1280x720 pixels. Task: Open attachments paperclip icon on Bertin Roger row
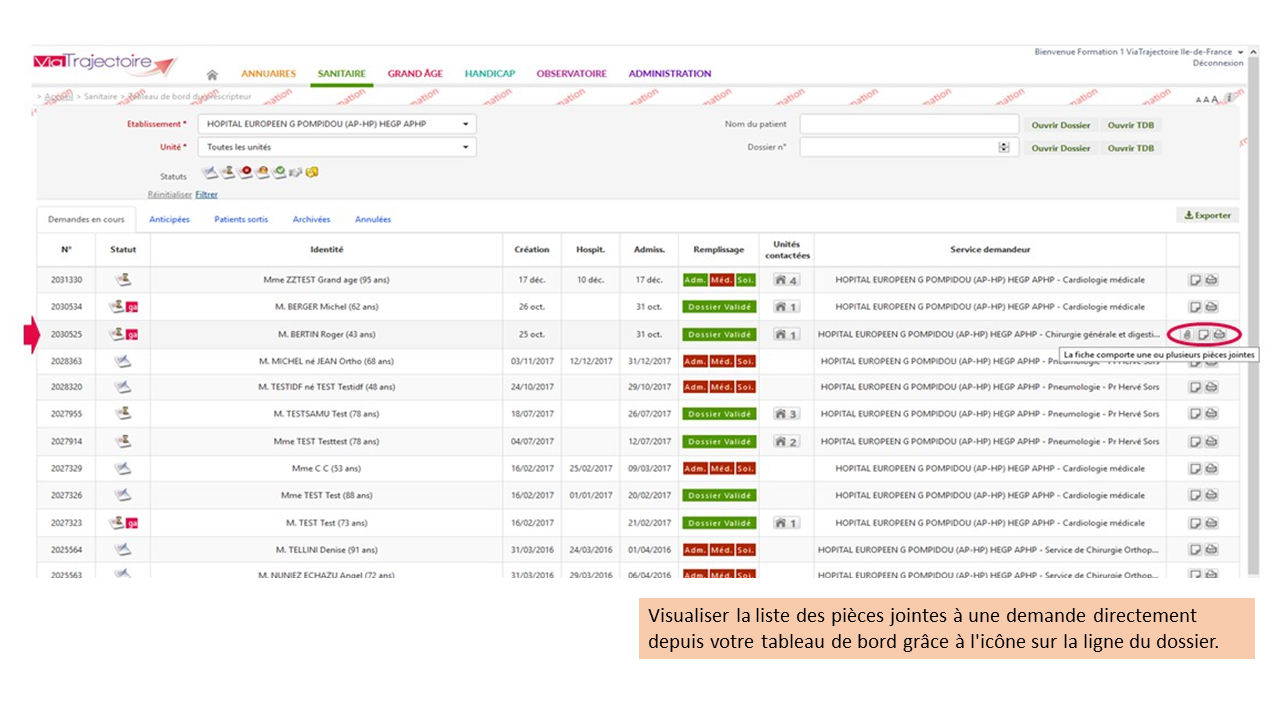1187,334
